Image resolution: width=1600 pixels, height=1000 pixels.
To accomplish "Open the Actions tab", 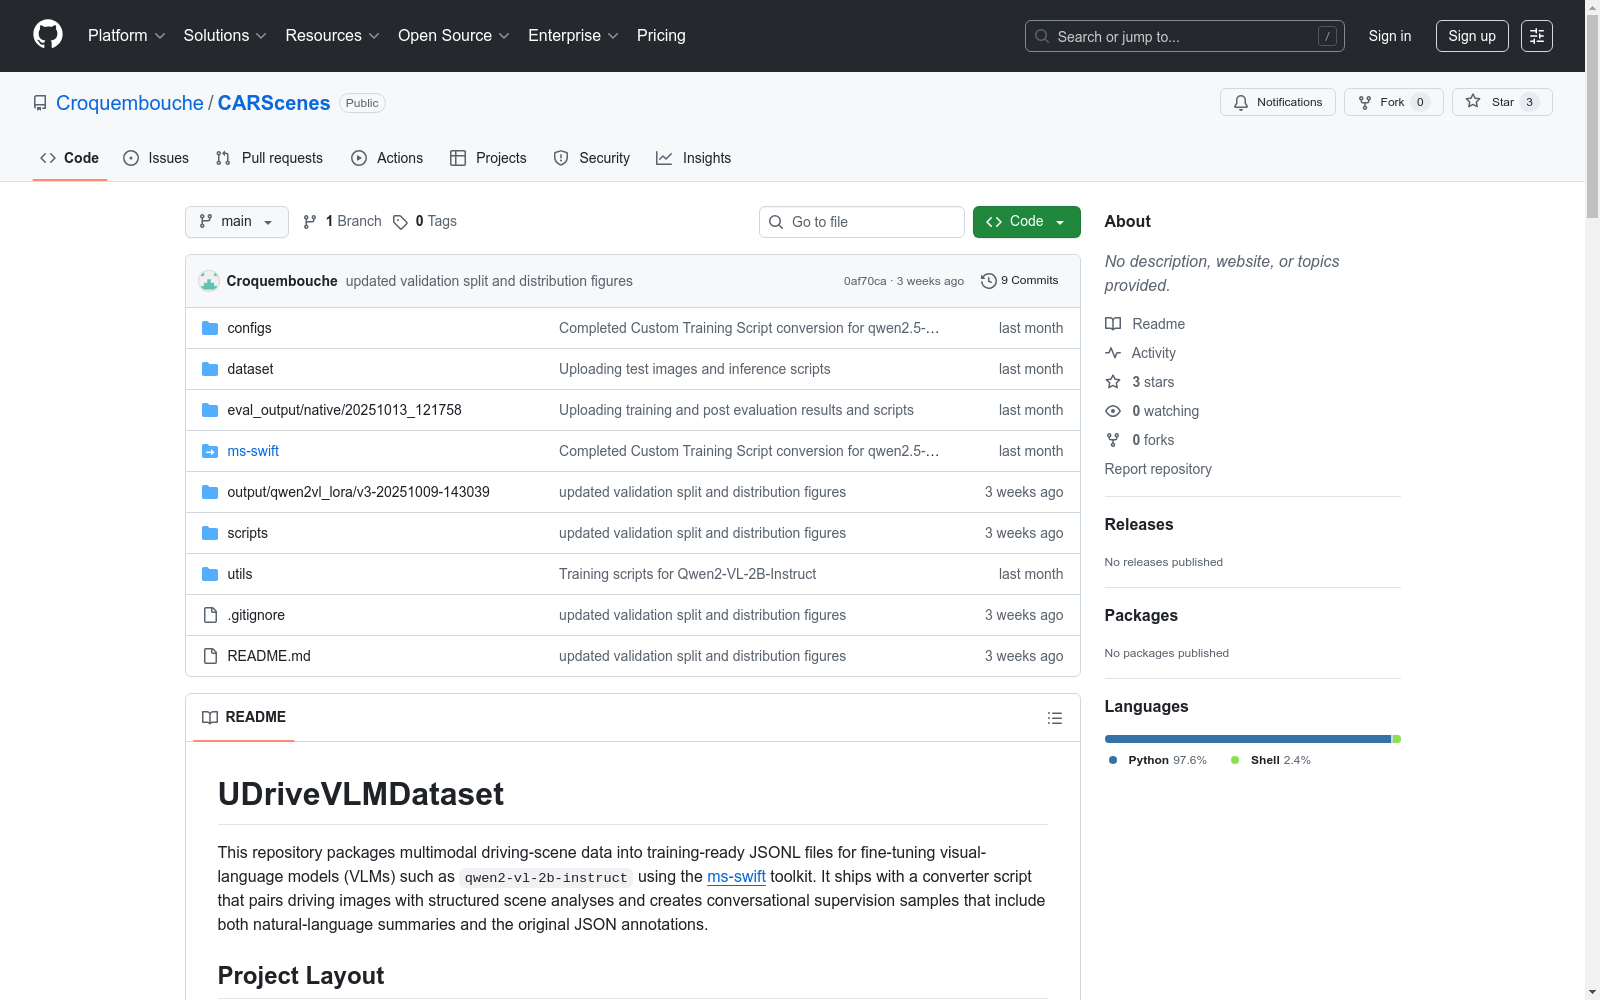I will (x=387, y=158).
